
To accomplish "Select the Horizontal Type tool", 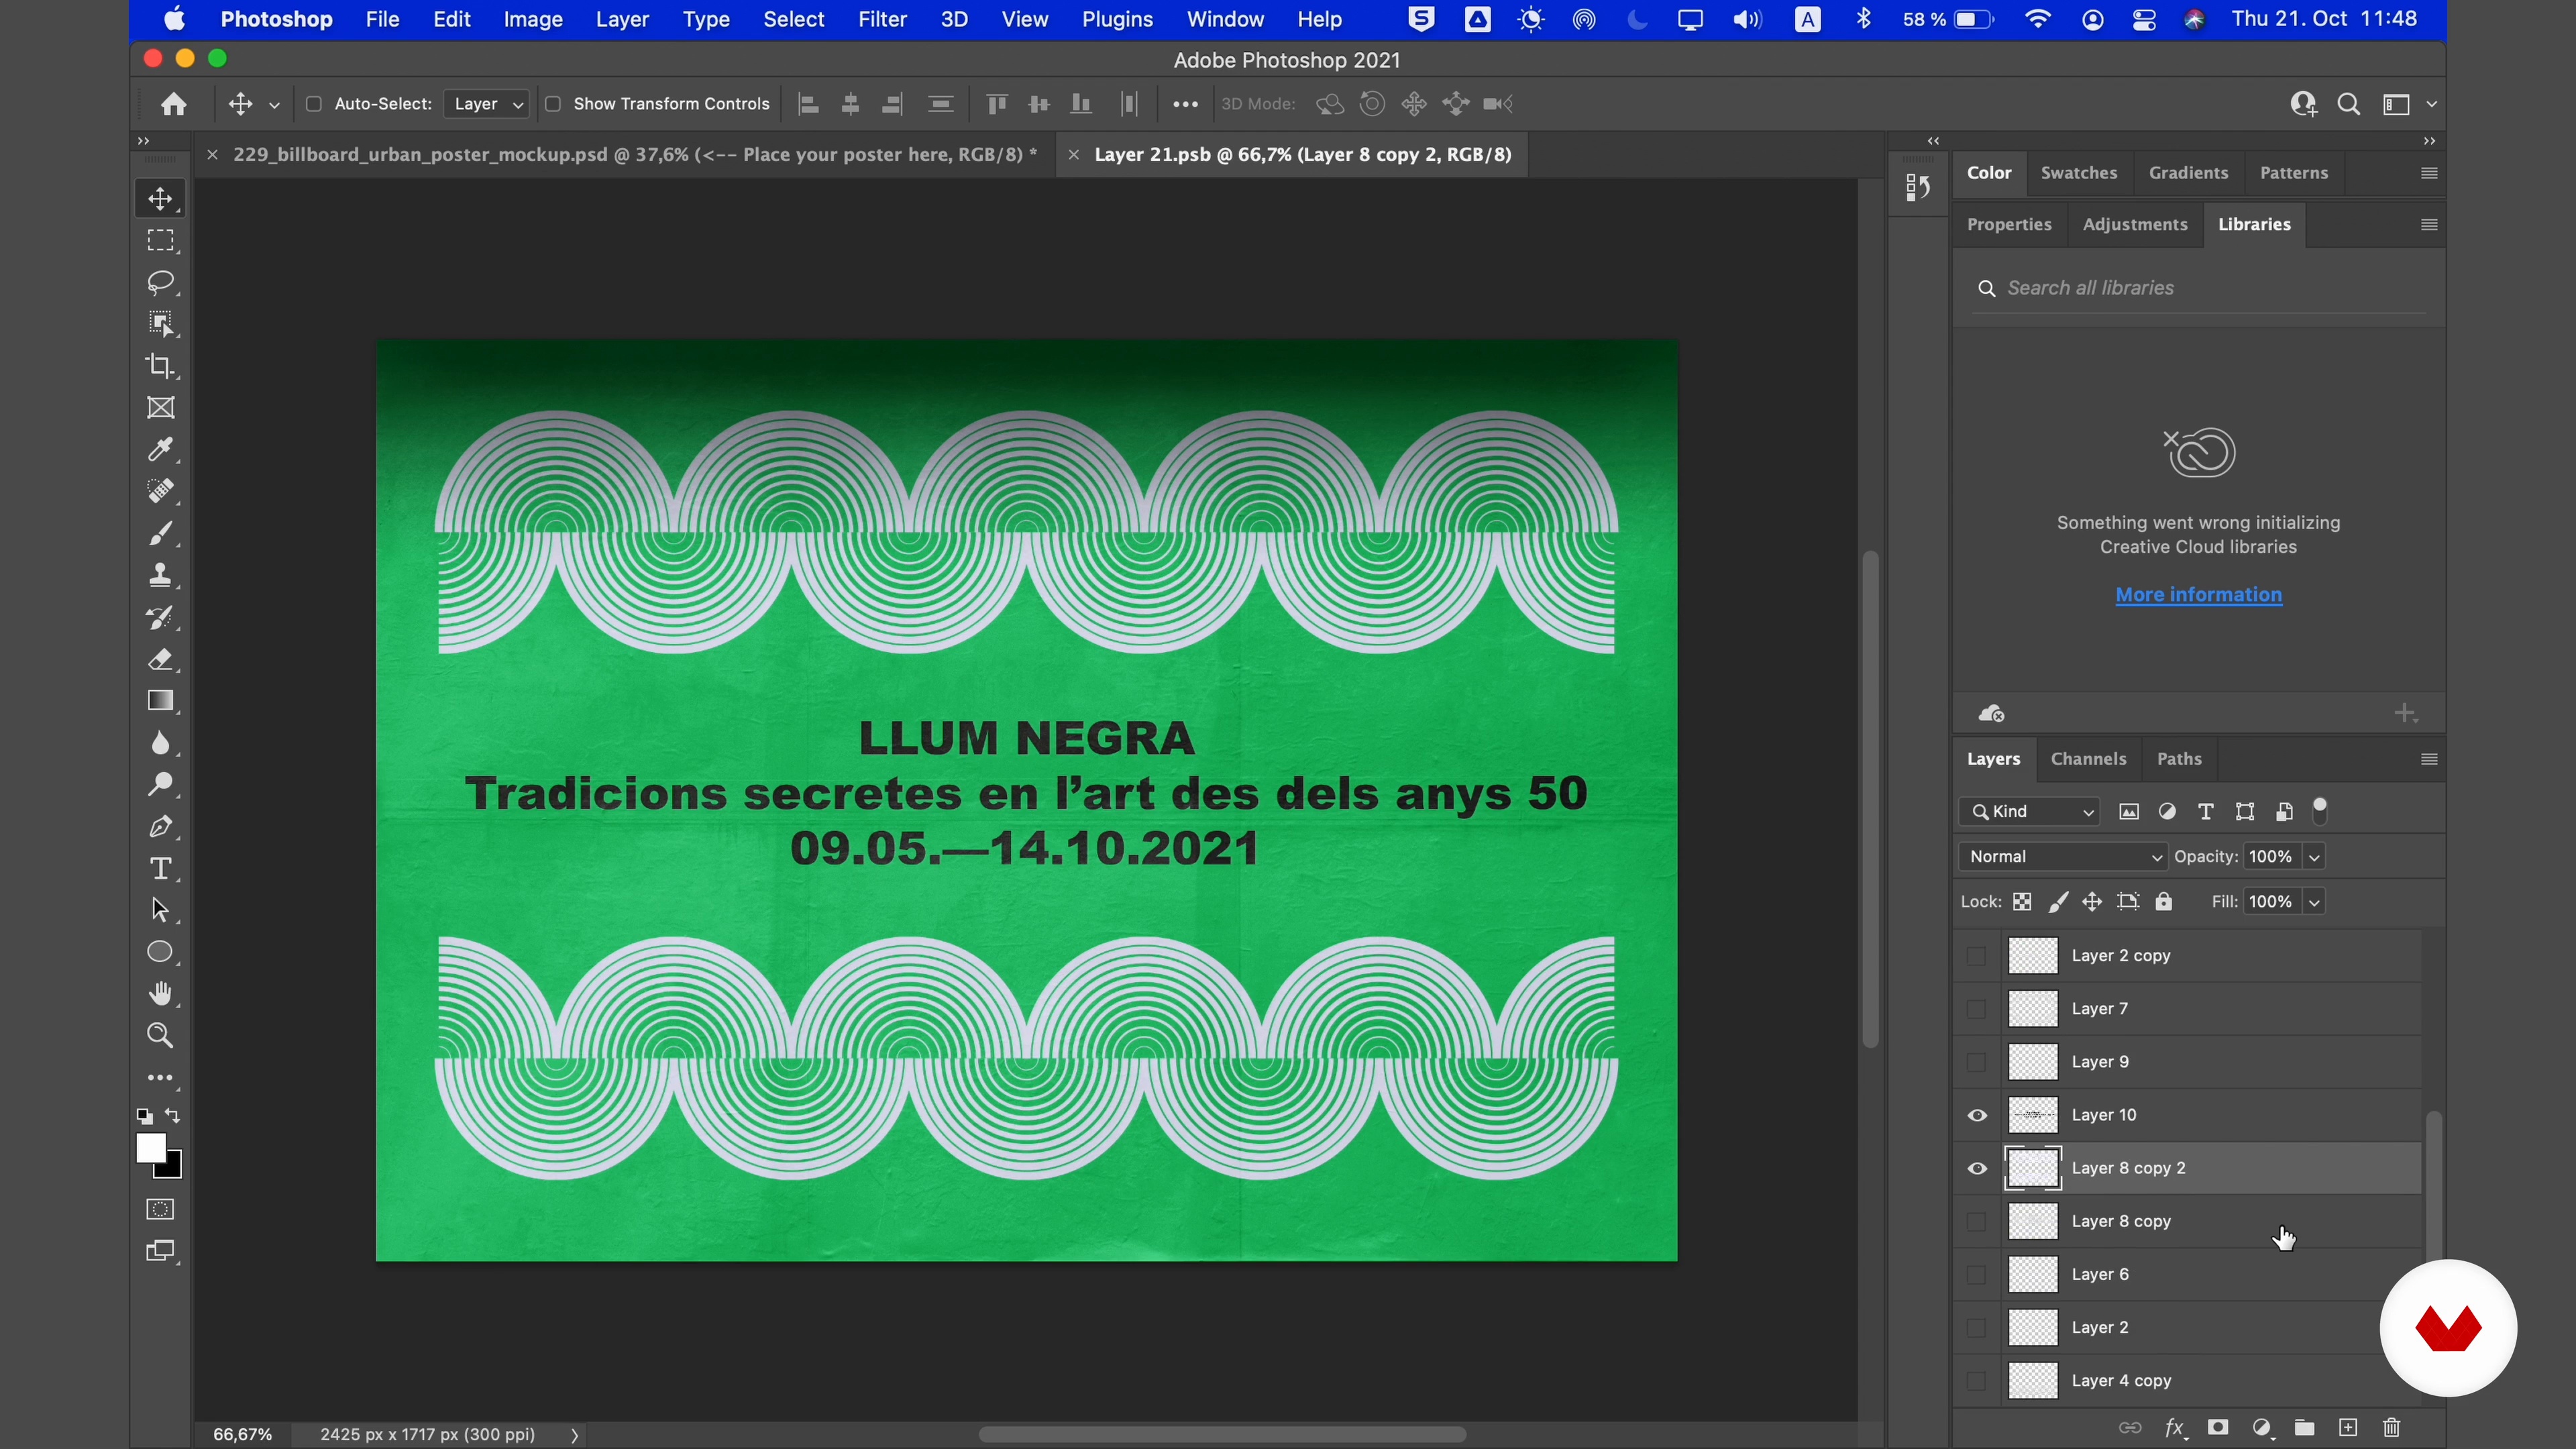I will 160,869.
